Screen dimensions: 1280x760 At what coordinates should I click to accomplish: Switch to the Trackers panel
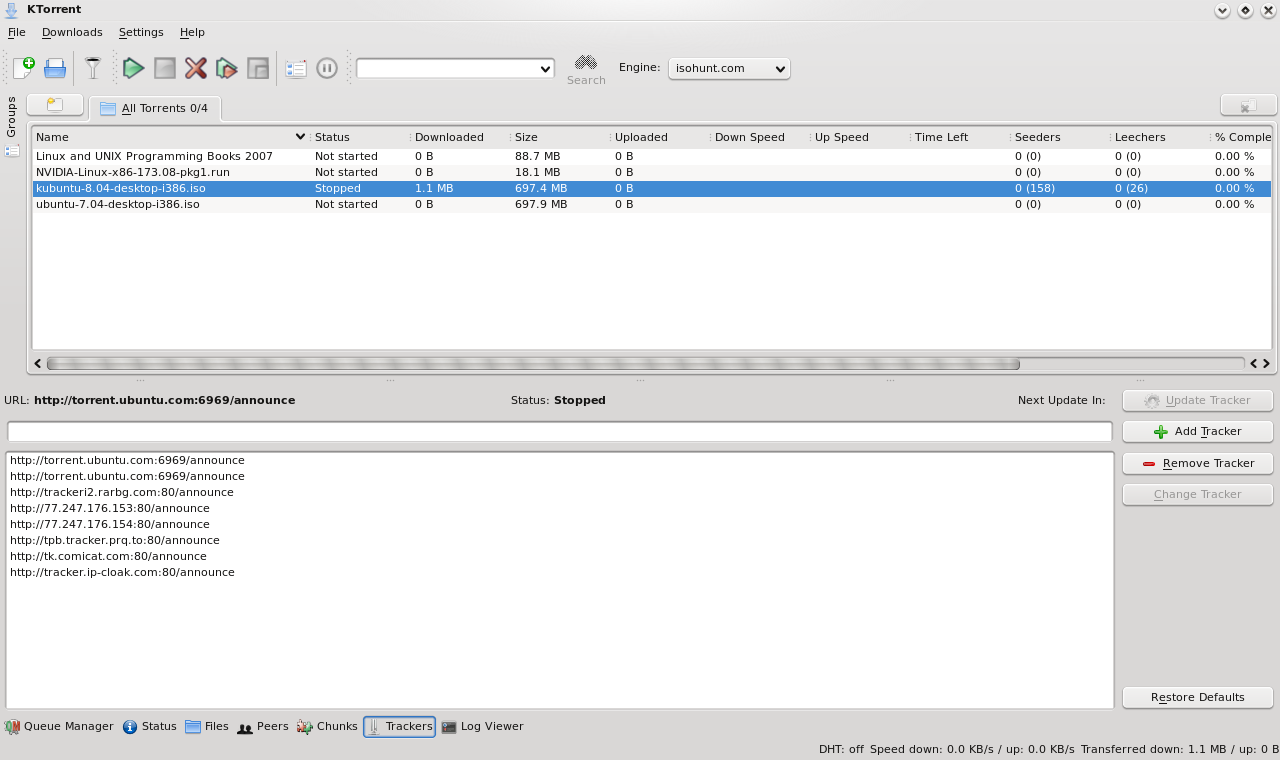point(399,727)
